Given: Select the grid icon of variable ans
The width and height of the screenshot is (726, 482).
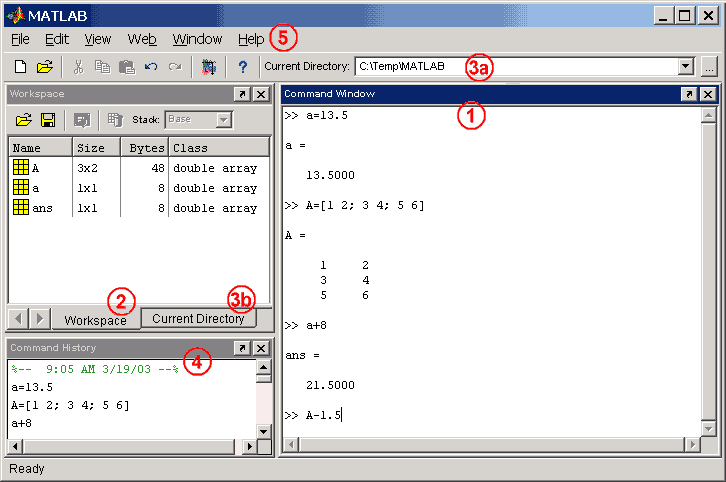Looking at the screenshot, I should click(x=21, y=207).
